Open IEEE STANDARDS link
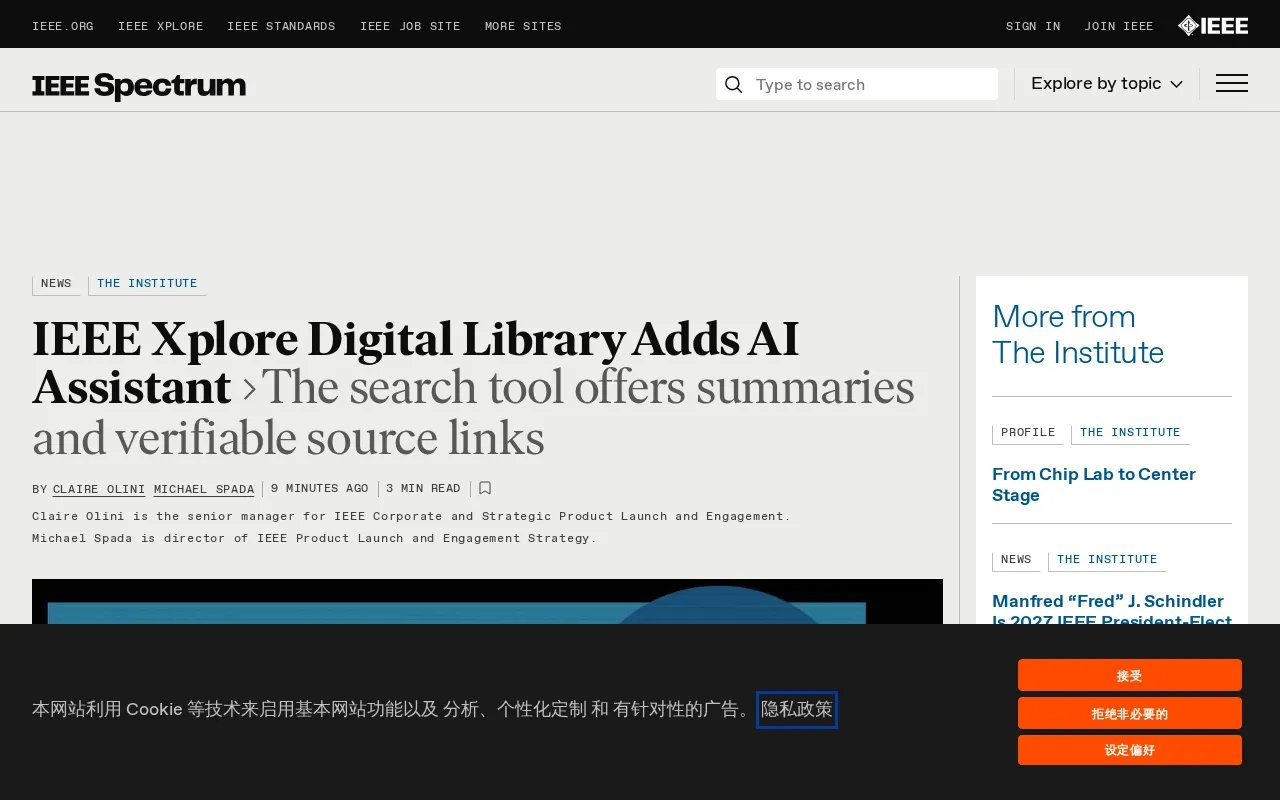 (x=281, y=27)
